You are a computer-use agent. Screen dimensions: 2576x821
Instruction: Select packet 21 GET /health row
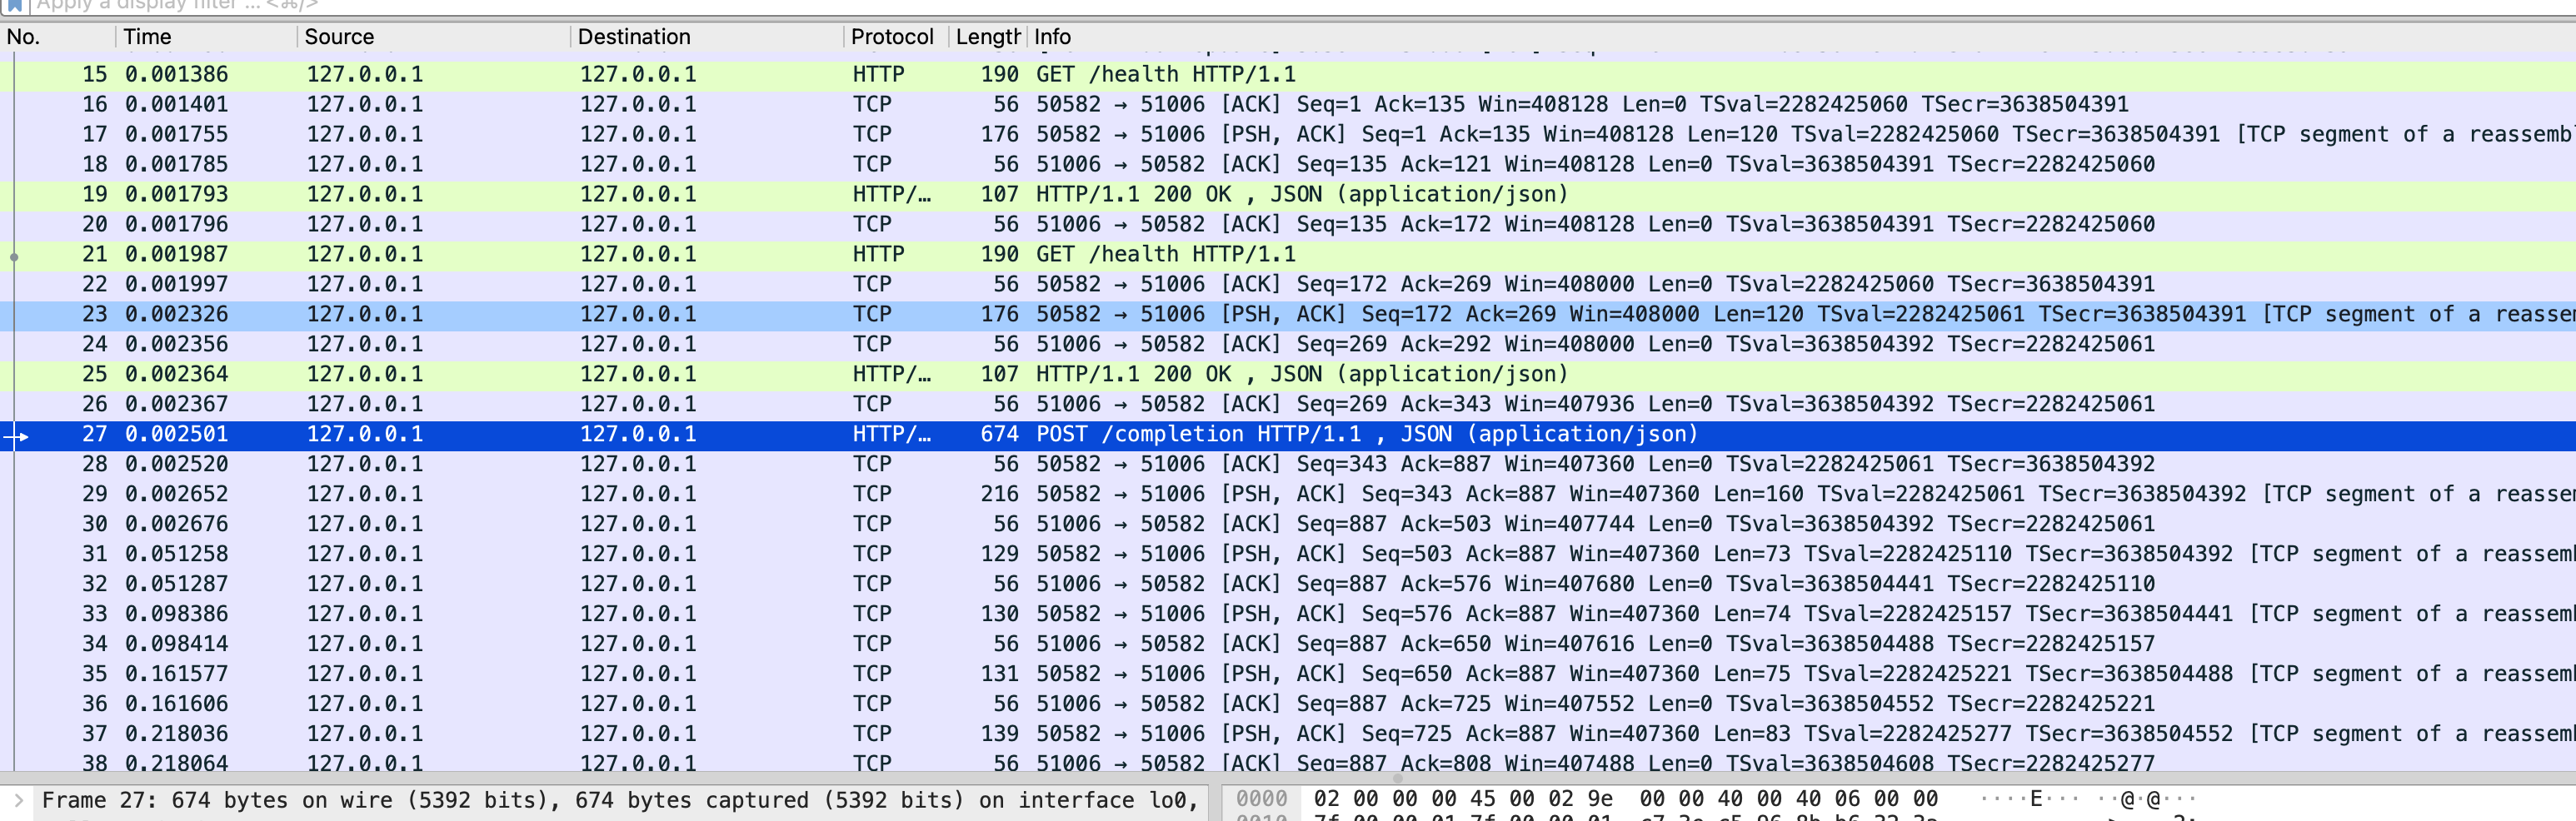(1288, 255)
